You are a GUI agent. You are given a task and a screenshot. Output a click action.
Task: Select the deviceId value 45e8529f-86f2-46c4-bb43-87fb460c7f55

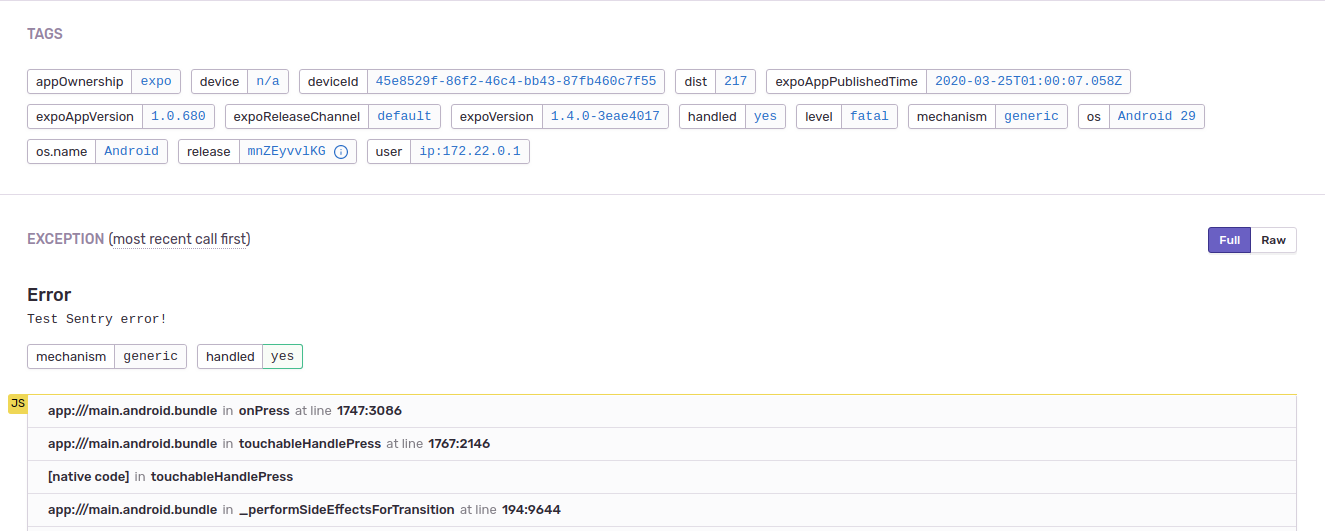click(x=516, y=82)
